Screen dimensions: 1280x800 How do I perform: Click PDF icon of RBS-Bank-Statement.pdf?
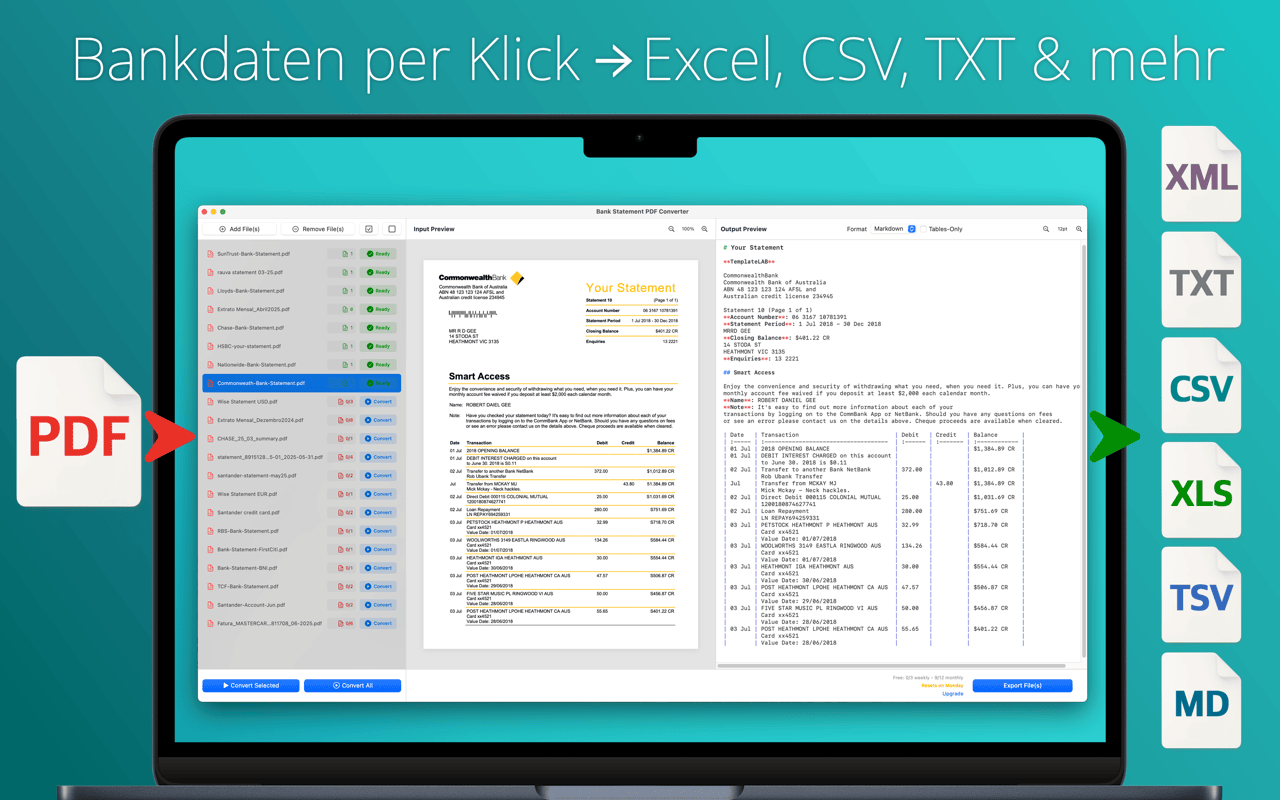[210, 531]
